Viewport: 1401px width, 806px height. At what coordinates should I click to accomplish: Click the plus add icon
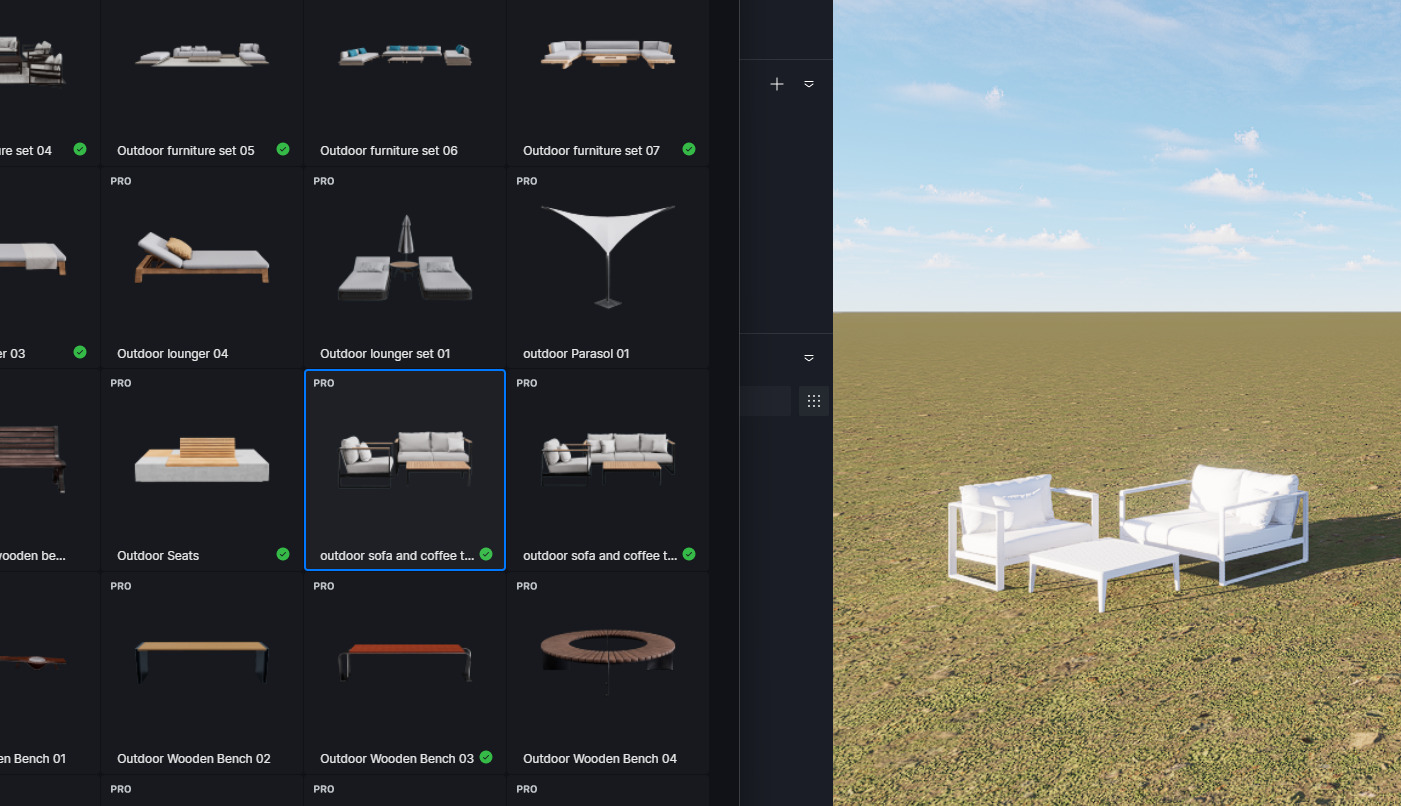coord(777,85)
